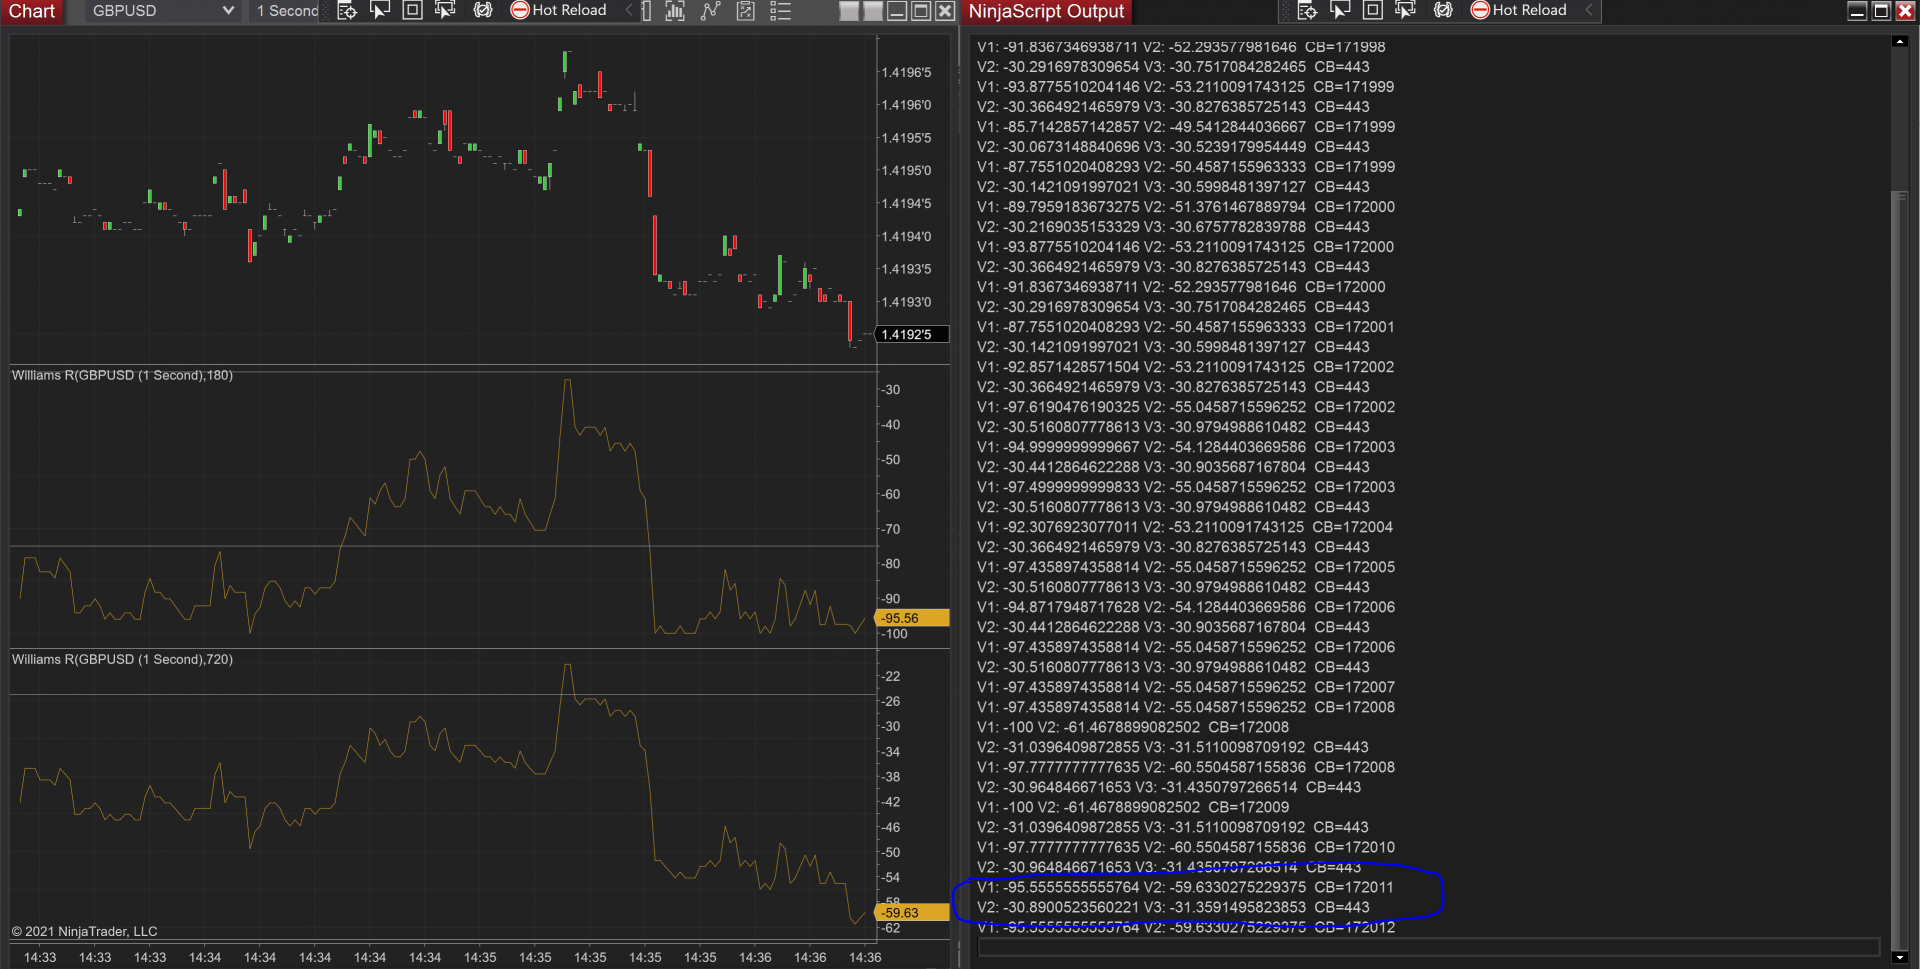The width and height of the screenshot is (1920, 969).
Task: Click the output window scrollbar down arrow
Action: 1899,957
